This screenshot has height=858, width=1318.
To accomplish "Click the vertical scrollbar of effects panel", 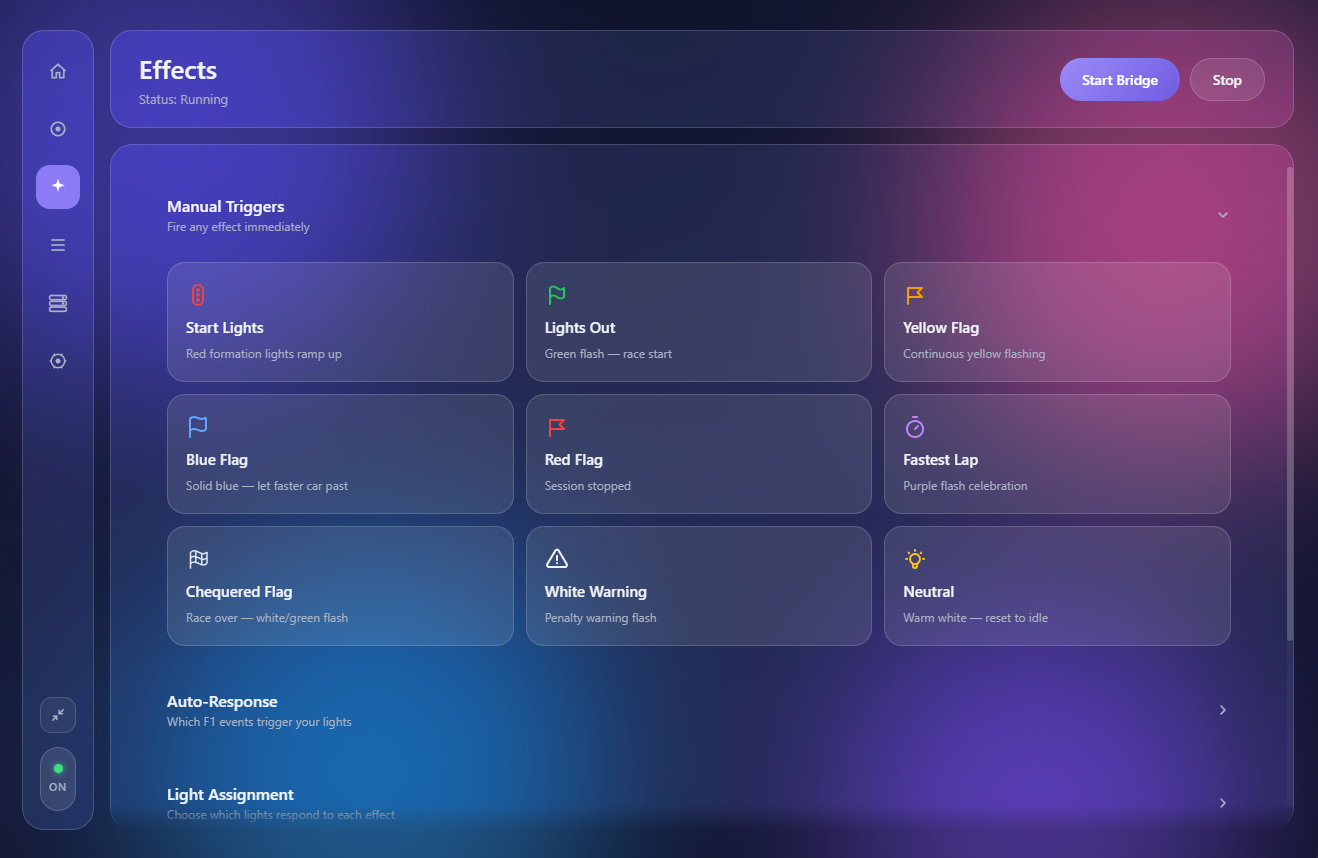I will [1290, 404].
